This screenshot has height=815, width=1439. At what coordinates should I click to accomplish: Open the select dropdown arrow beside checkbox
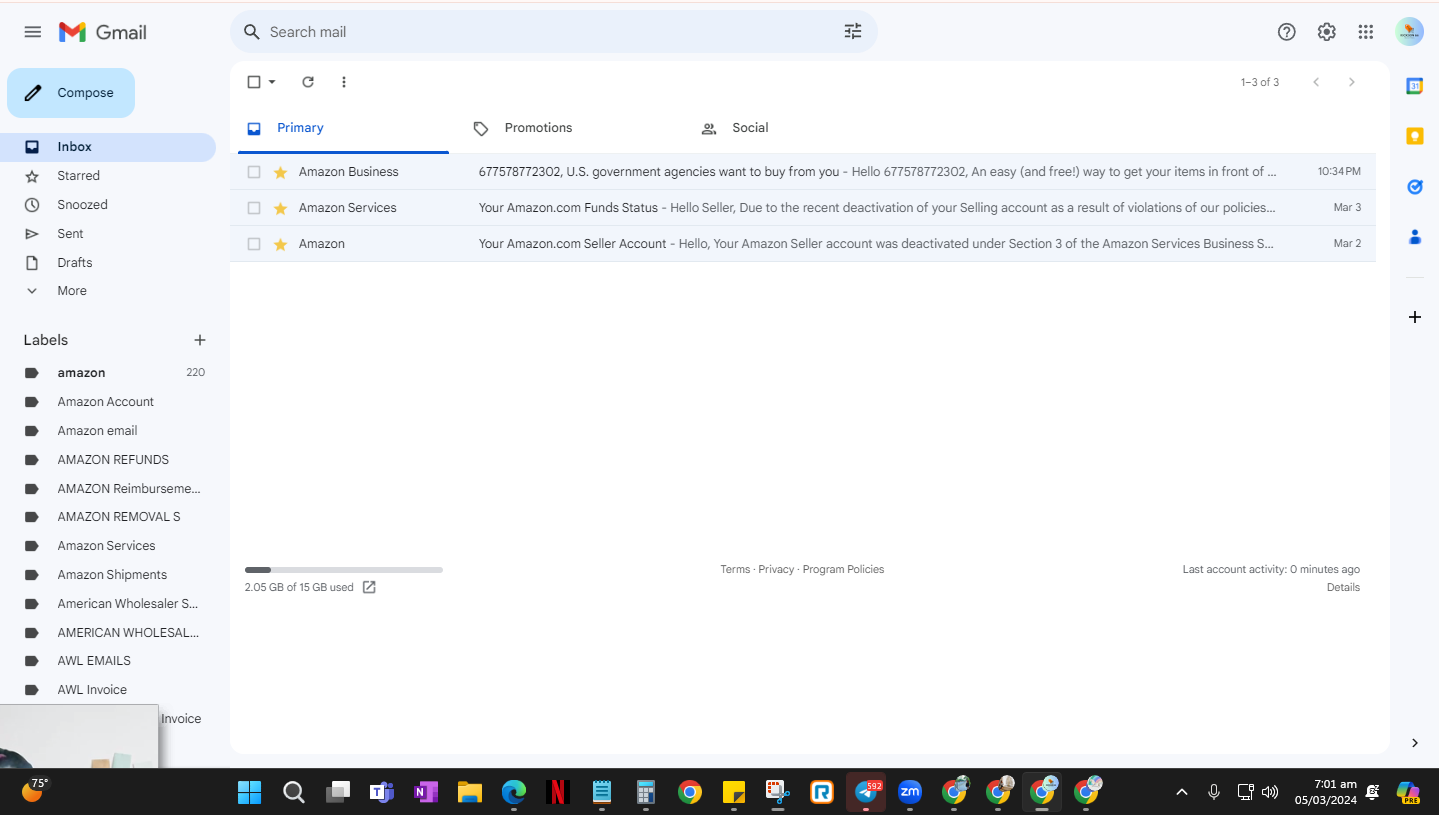coord(272,82)
